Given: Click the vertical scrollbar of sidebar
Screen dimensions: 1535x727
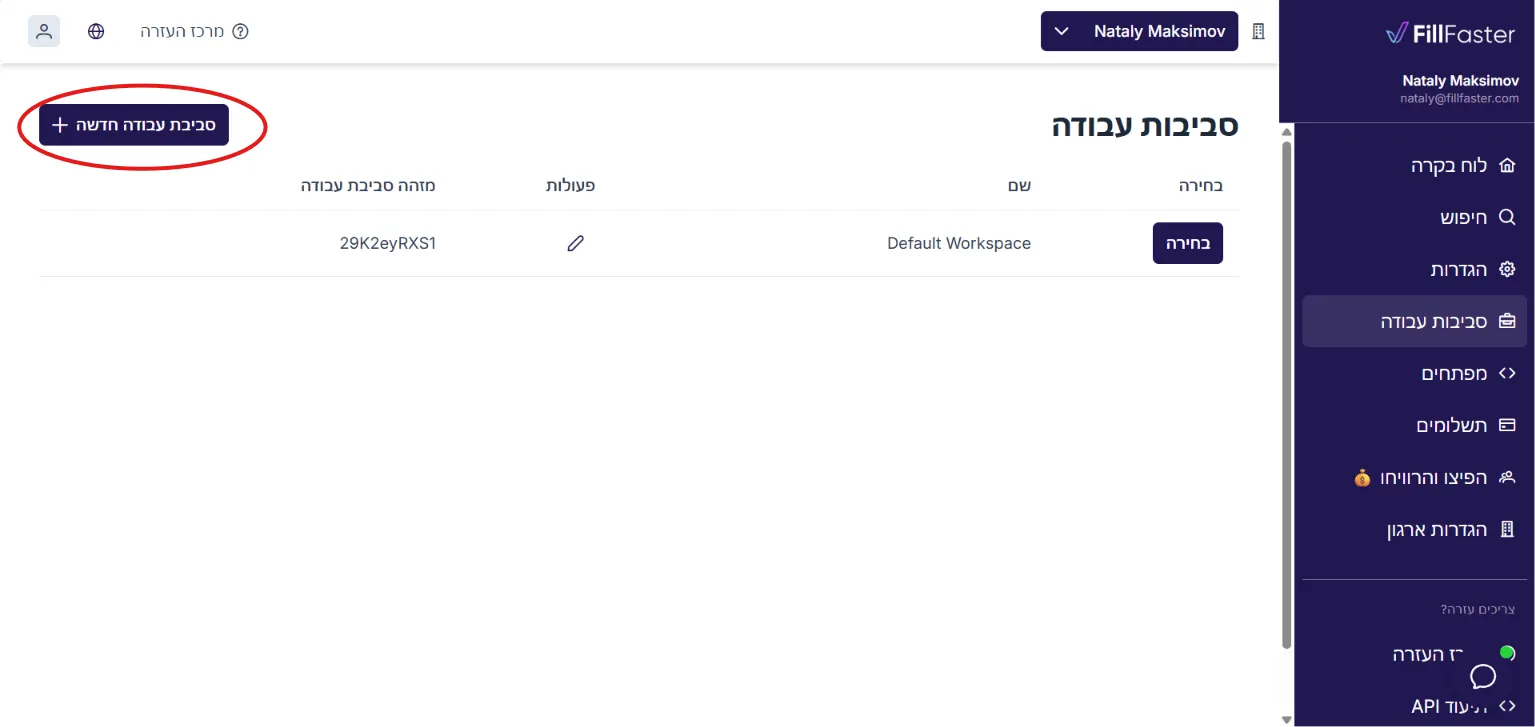Looking at the screenshot, I should click(1286, 390).
